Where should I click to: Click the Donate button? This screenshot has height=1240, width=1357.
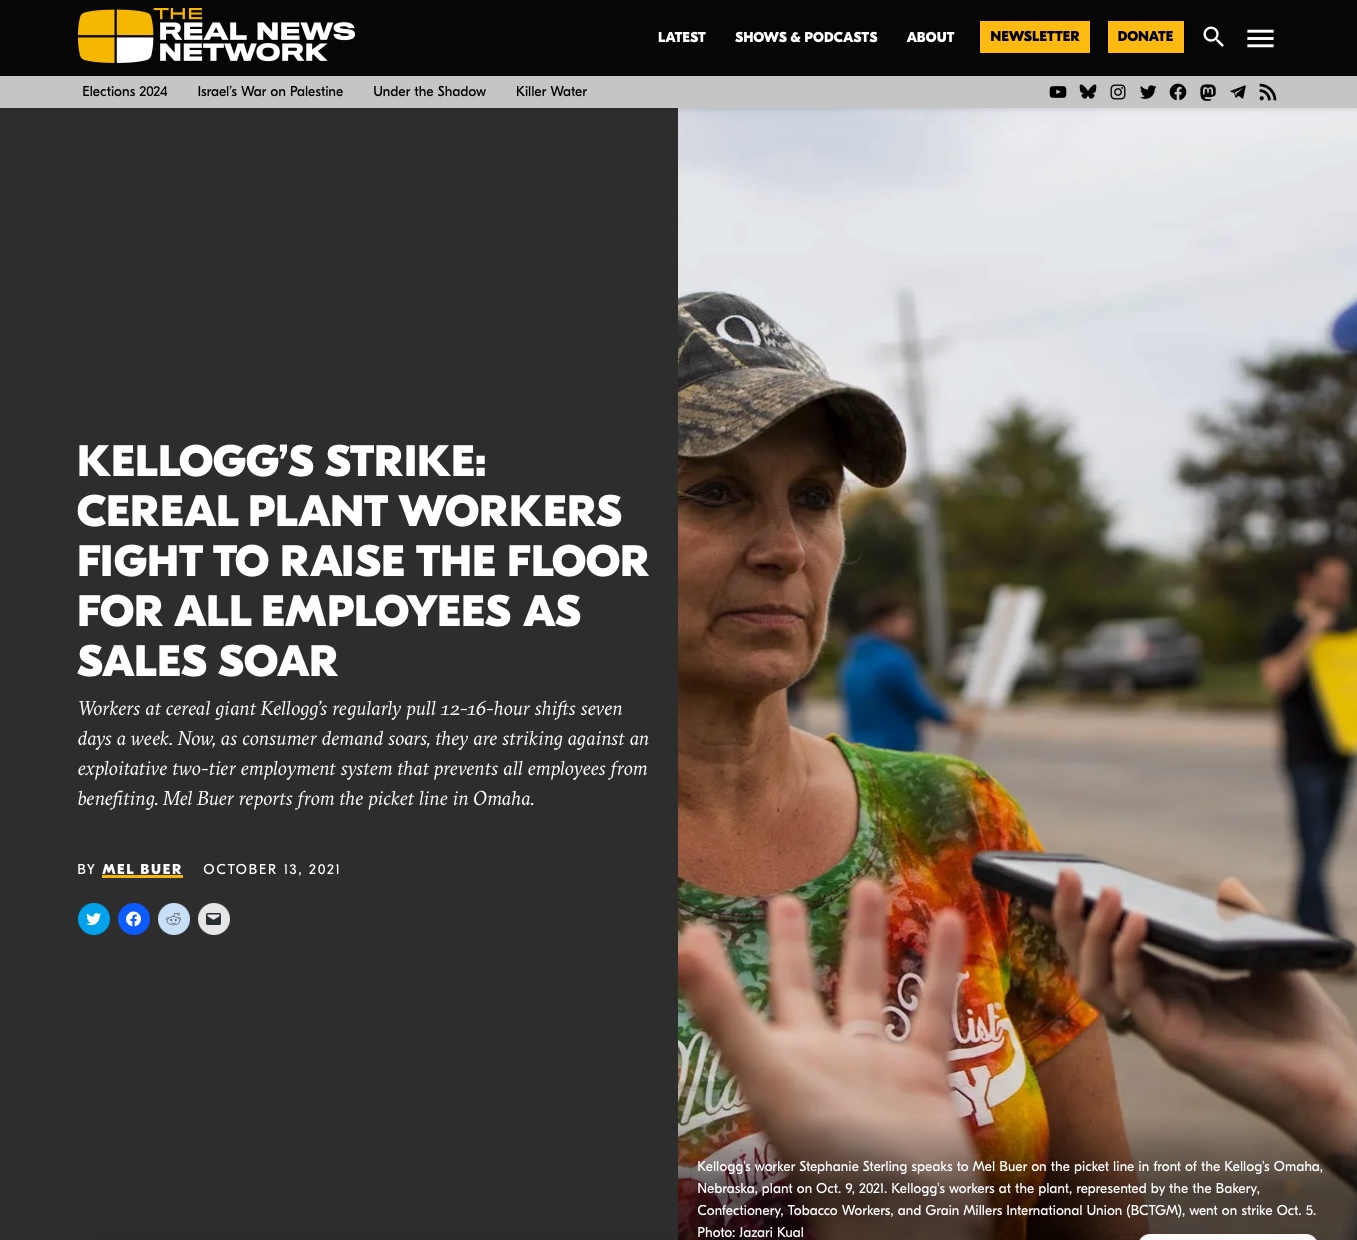(x=1146, y=37)
